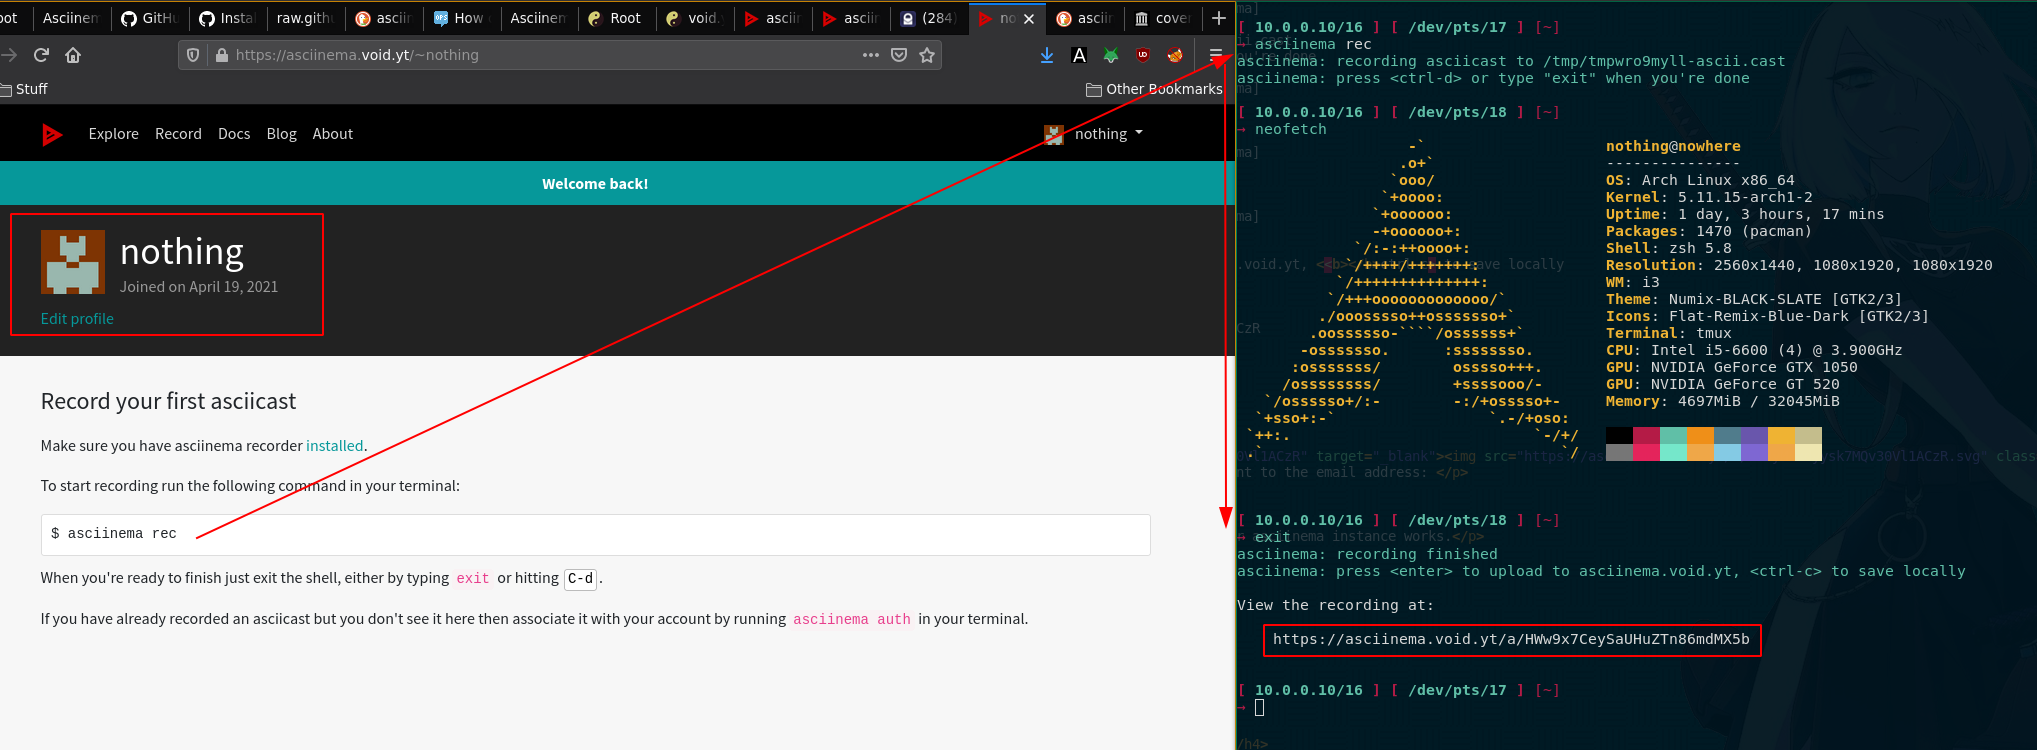Screen dimensions: 2037x750
Task: Click the 'A' extension icon in toolbar
Action: pos(1079,55)
